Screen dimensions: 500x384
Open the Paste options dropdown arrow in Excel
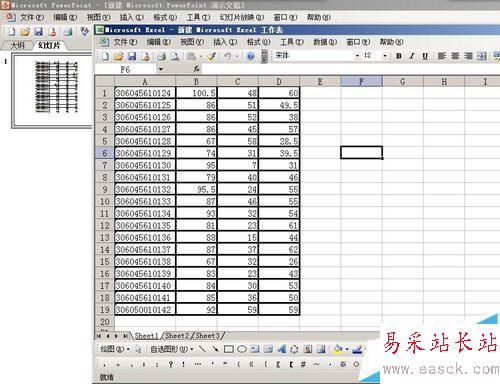pyautogui.click(x=201, y=56)
